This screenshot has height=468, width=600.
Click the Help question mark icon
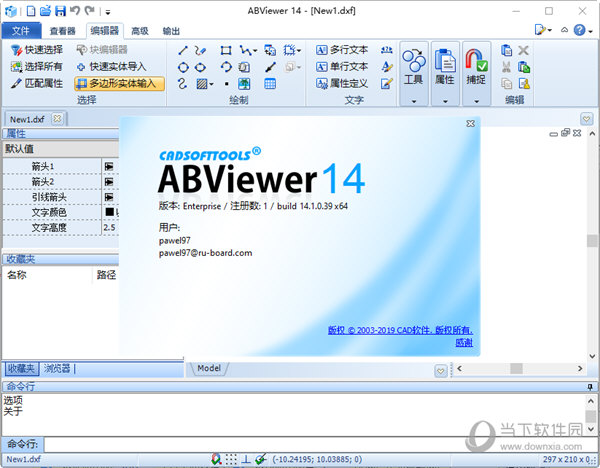(x=579, y=30)
